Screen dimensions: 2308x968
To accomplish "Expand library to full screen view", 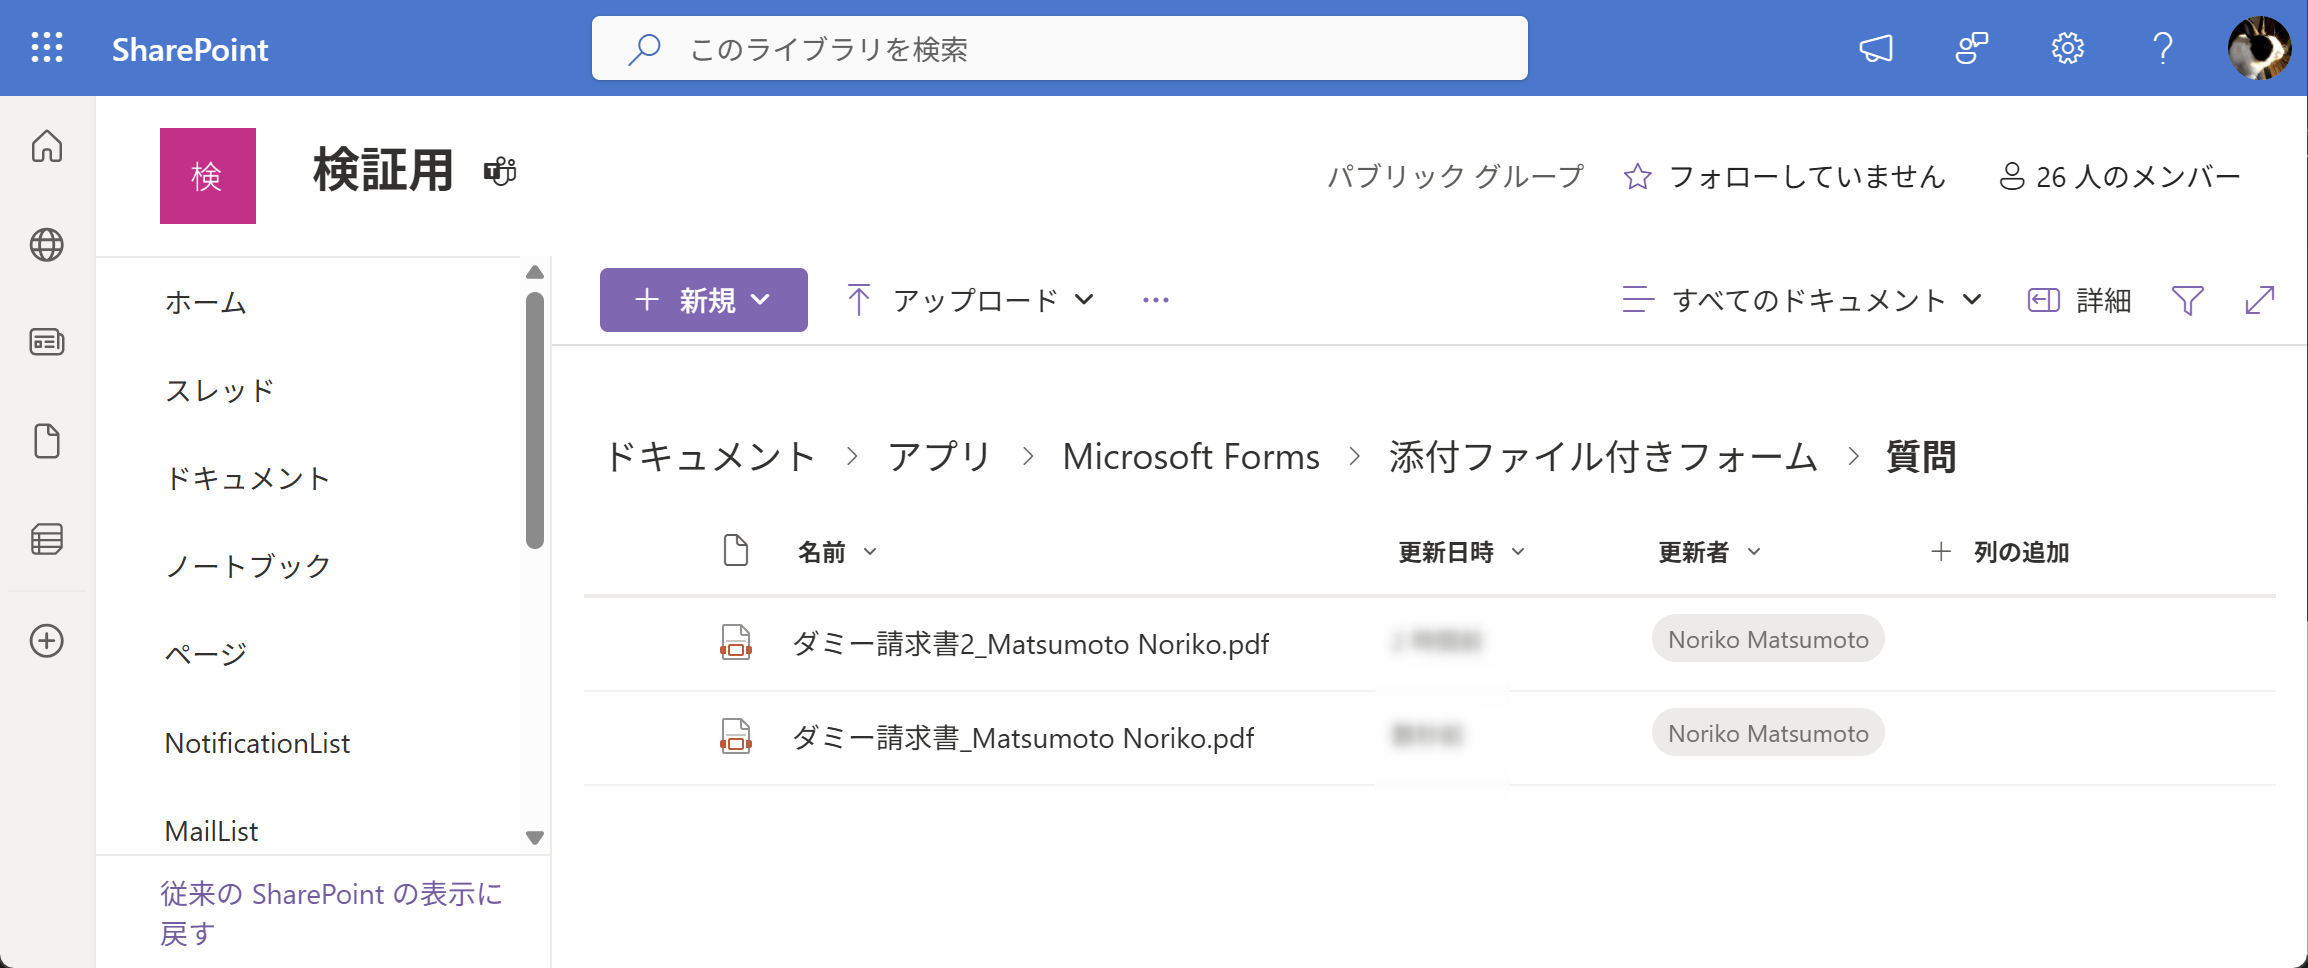I will (2259, 300).
